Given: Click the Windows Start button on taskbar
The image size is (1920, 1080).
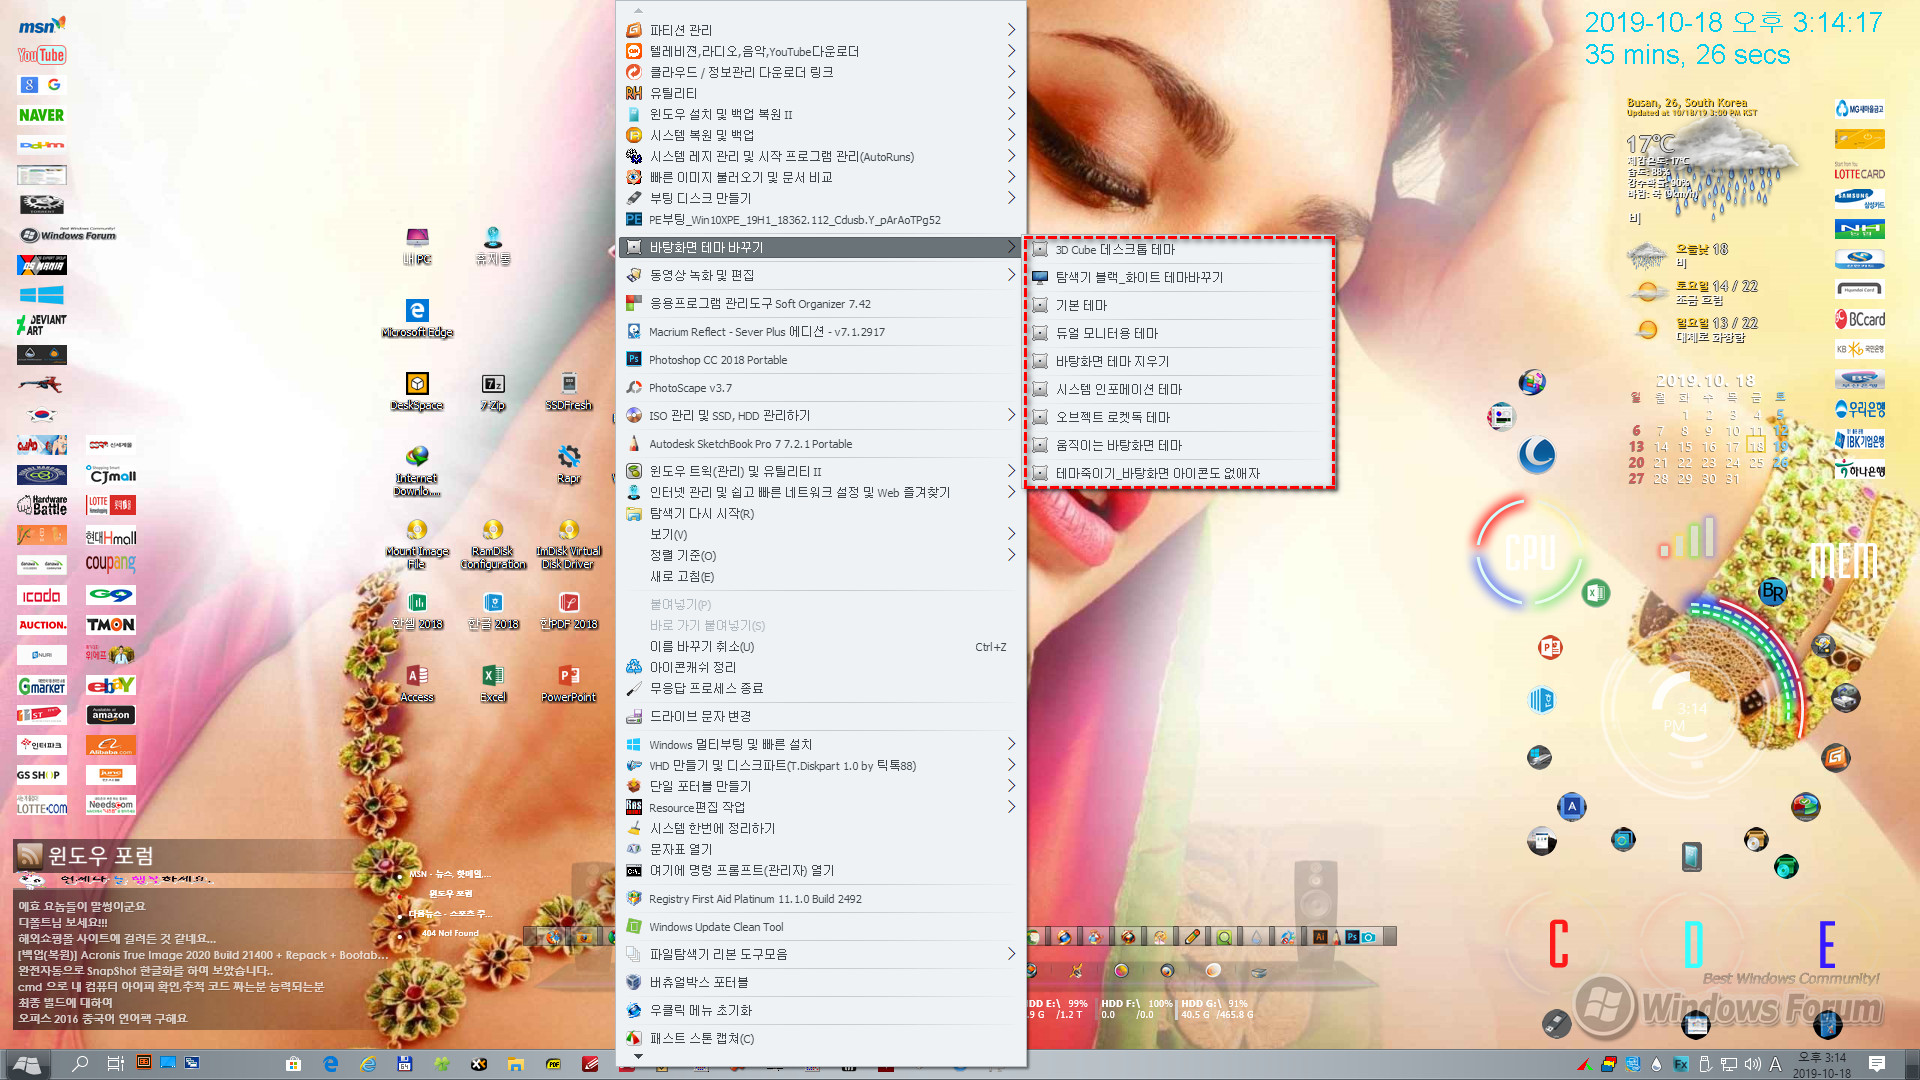Looking at the screenshot, I should point(27,1064).
